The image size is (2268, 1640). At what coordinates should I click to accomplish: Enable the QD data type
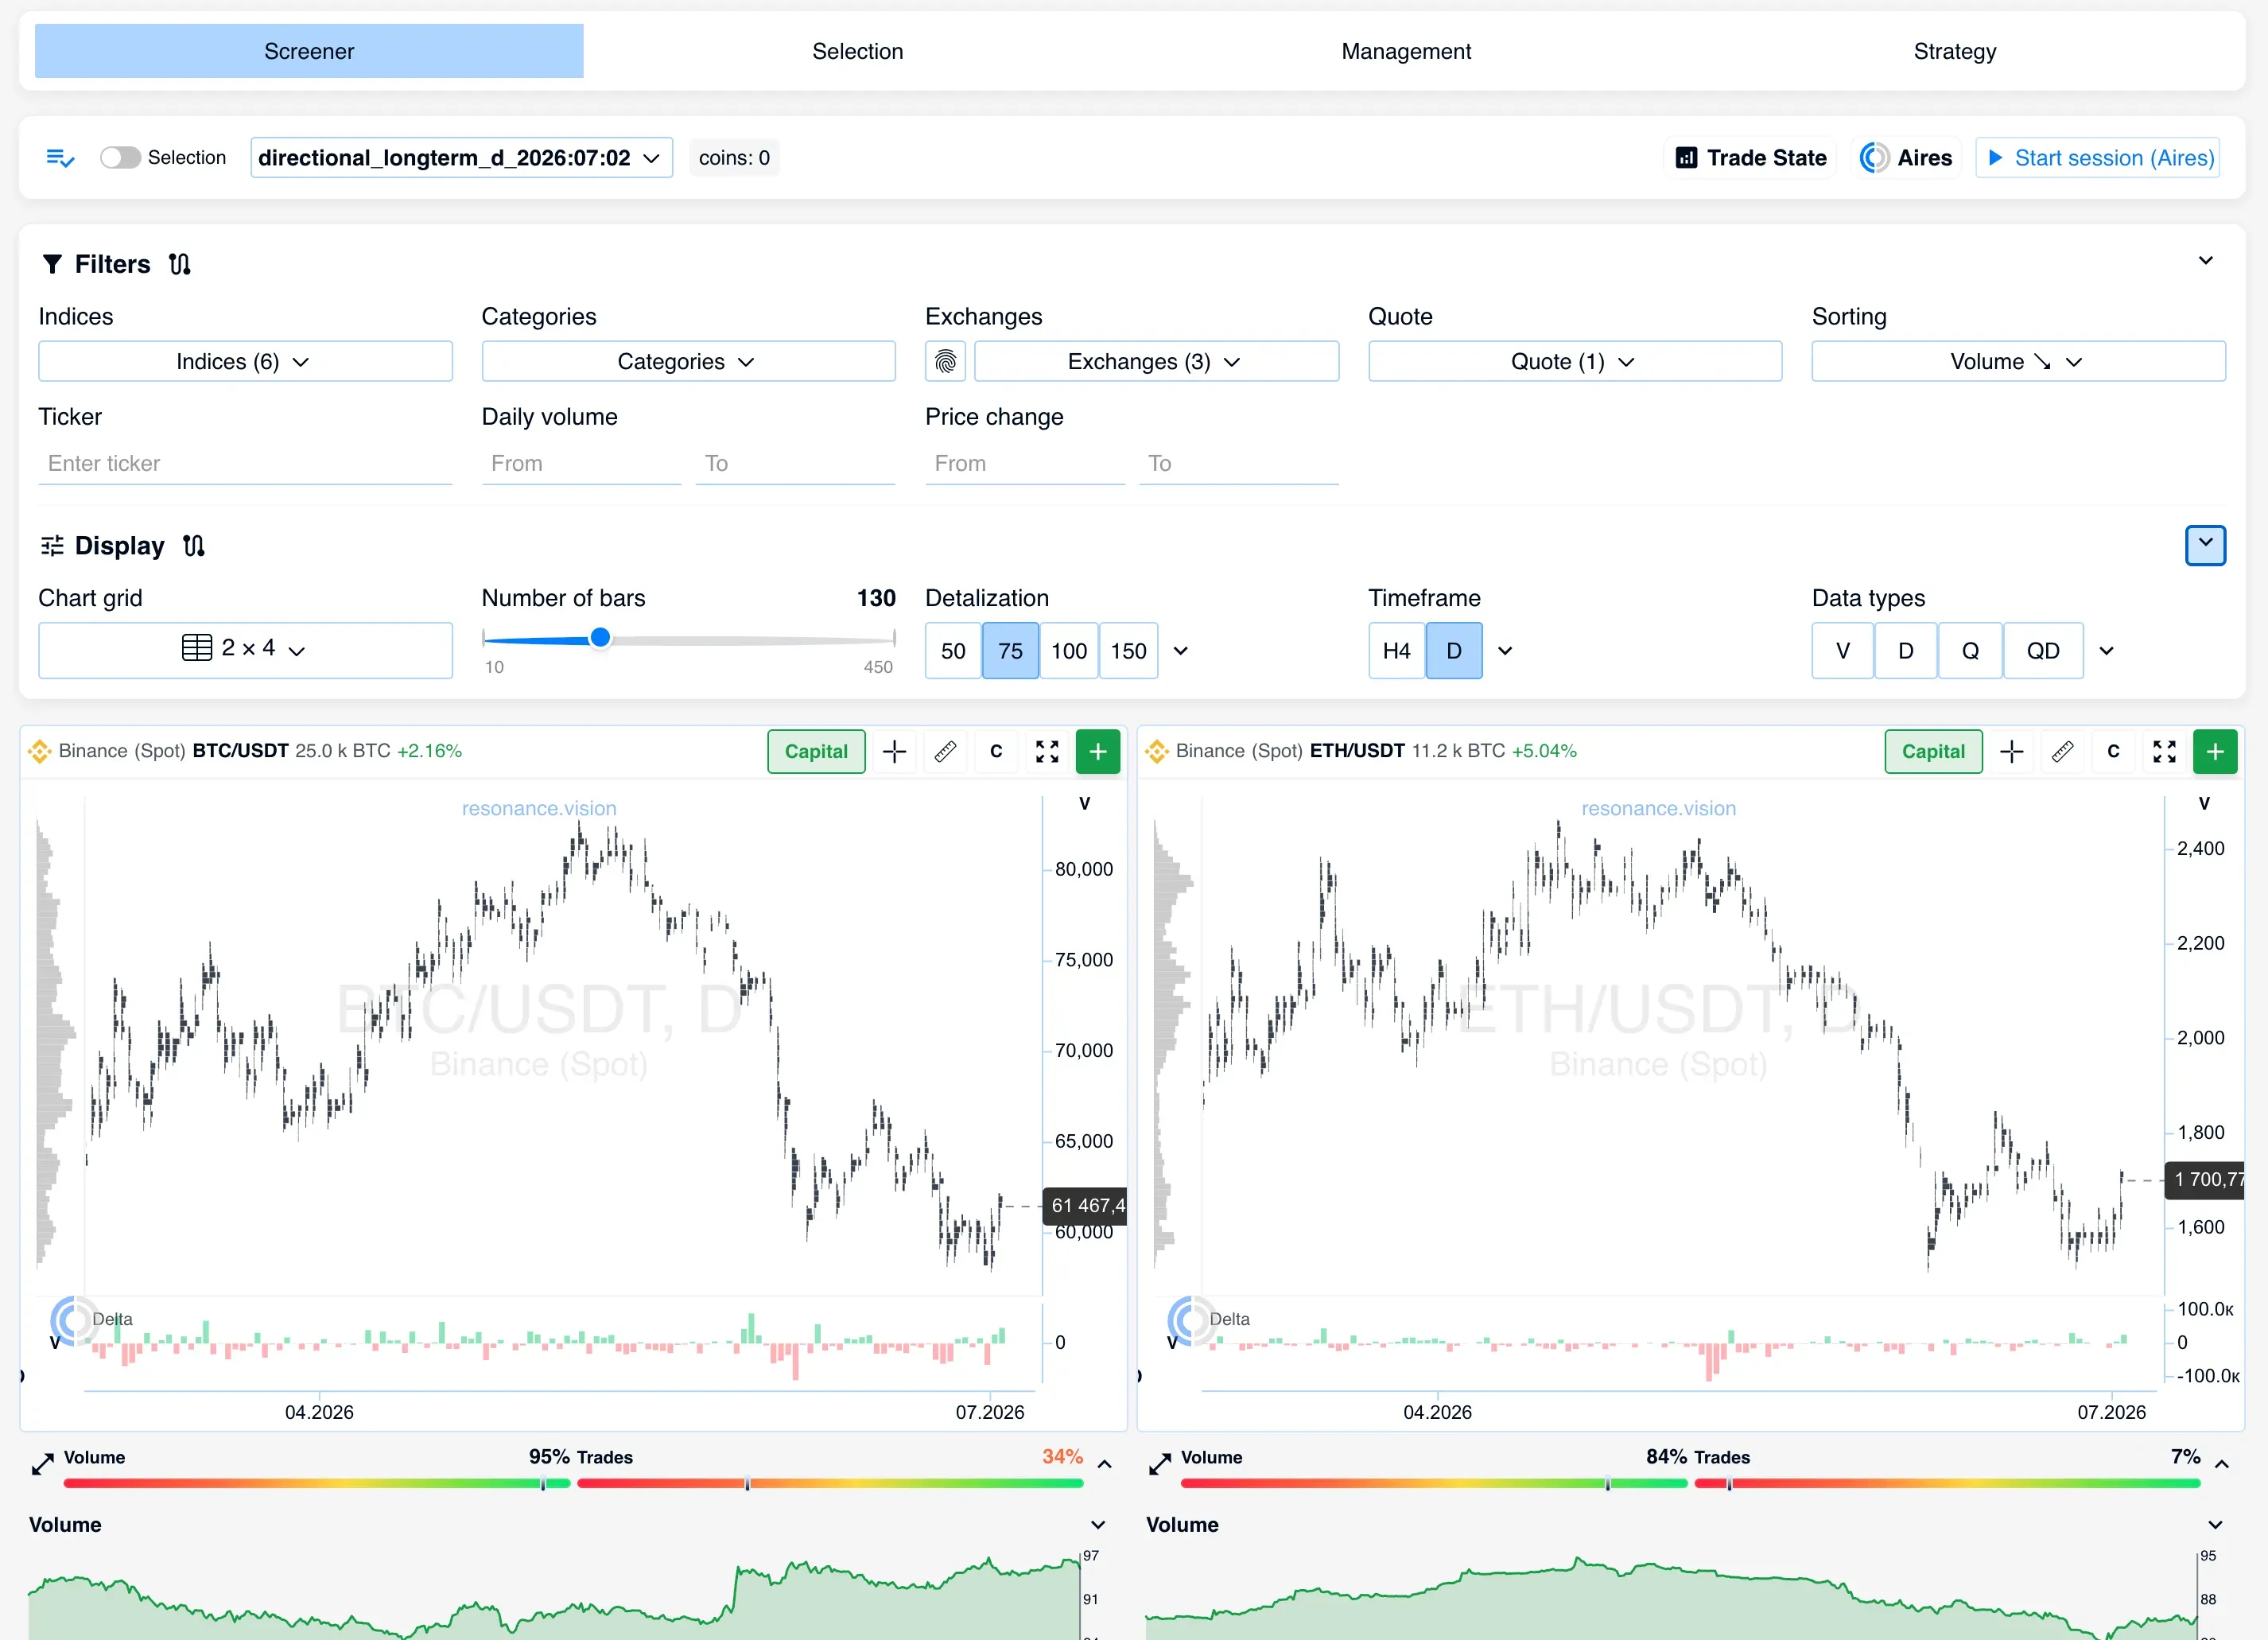pyautogui.click(x=2043, y=651)
